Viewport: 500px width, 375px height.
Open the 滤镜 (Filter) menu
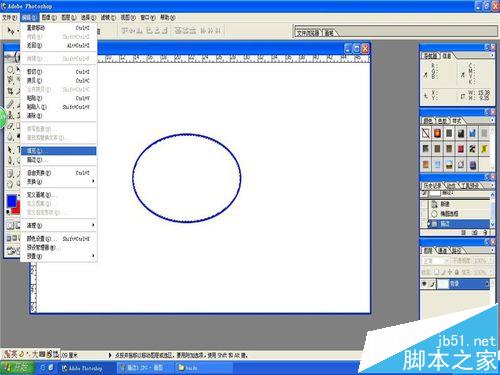click(108, 17)
